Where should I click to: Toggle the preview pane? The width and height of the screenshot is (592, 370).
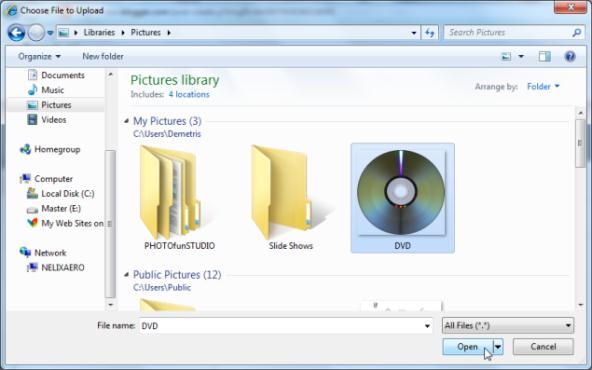tap(544, 57)
